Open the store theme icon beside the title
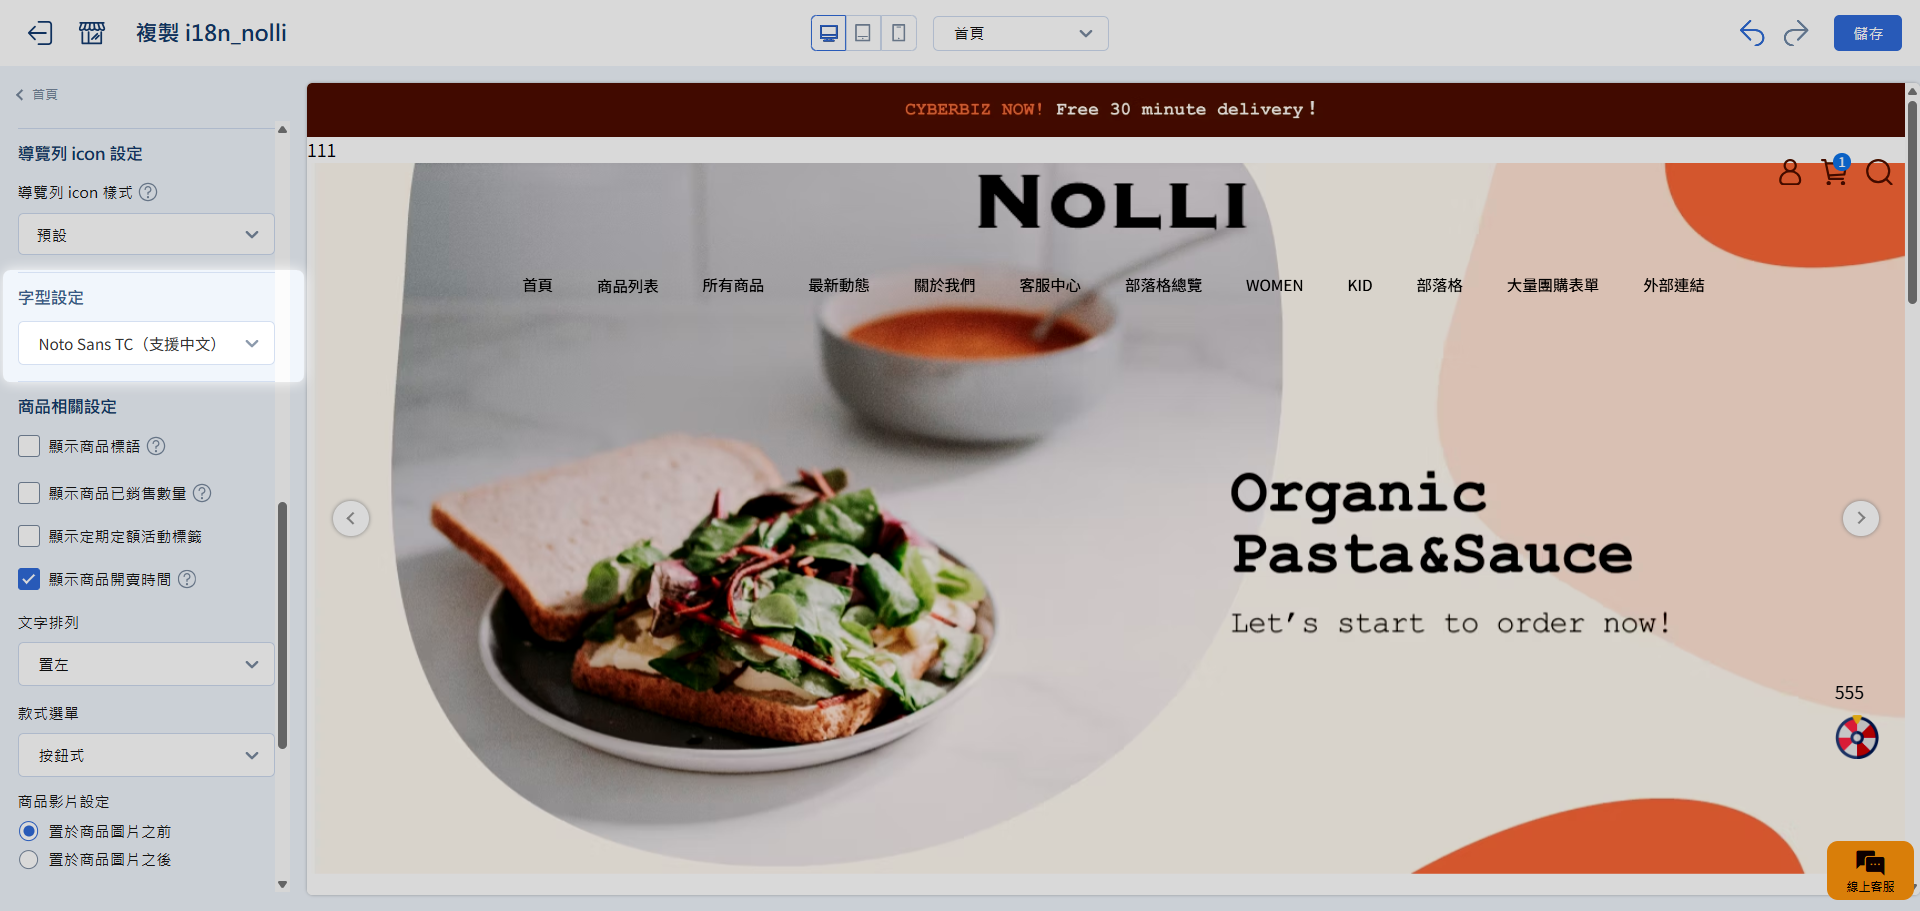Image resolution: width=1920 pixels, height=911 pixels. coord(92,33)
